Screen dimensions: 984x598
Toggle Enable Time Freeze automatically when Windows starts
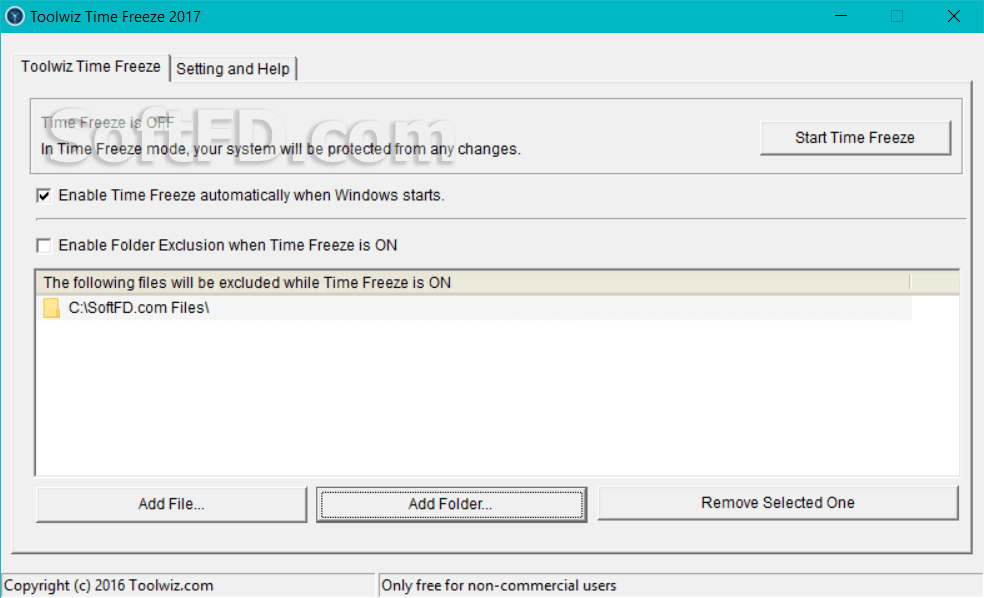click(x=43, y=196)
